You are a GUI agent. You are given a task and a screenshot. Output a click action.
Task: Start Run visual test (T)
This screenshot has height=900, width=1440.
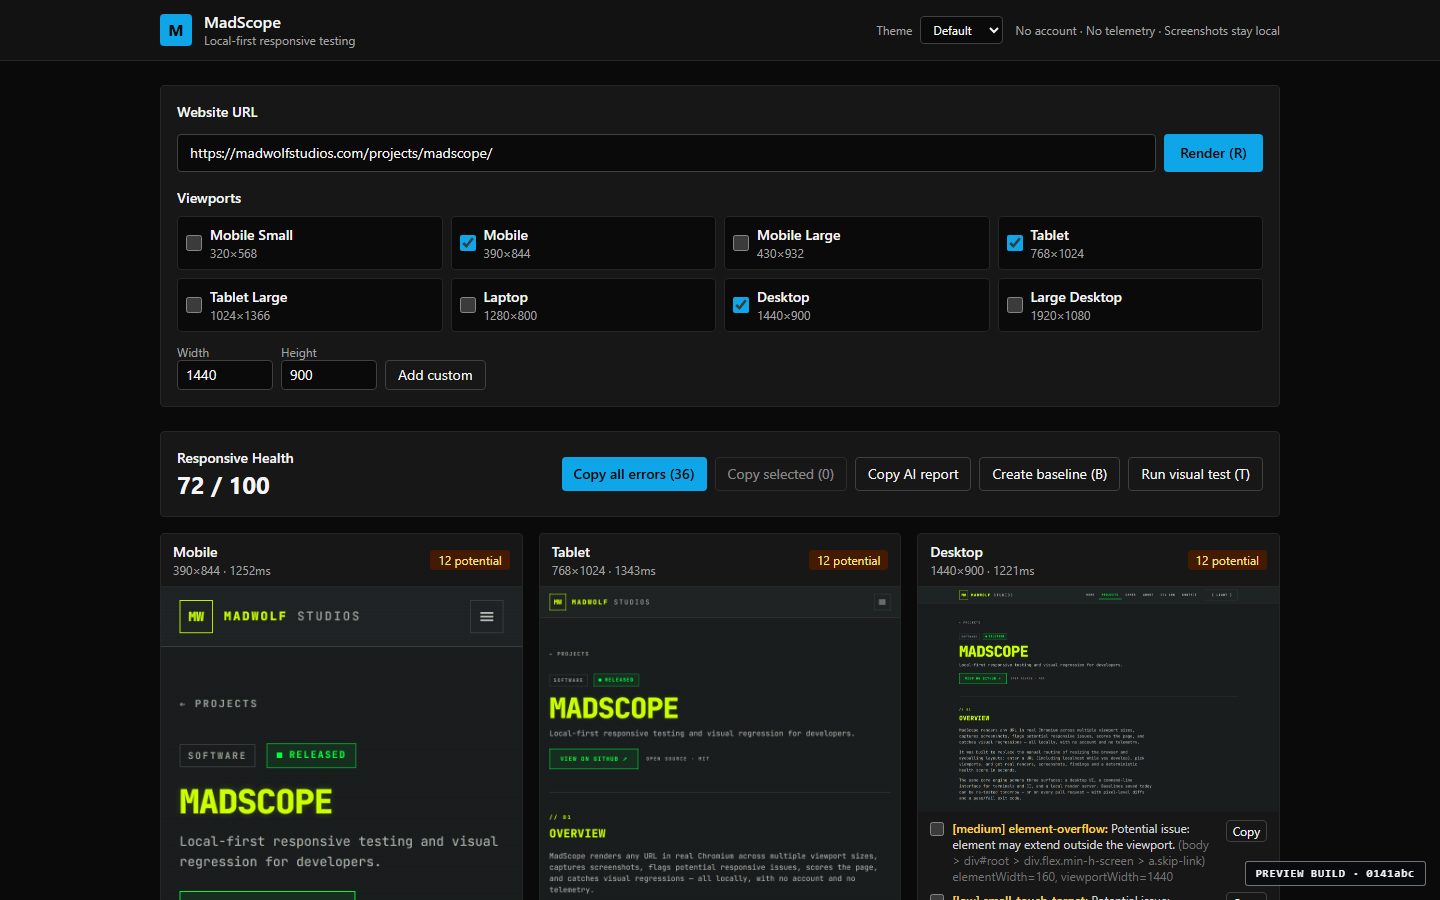pyautogui.click(x=1196, y=474)
